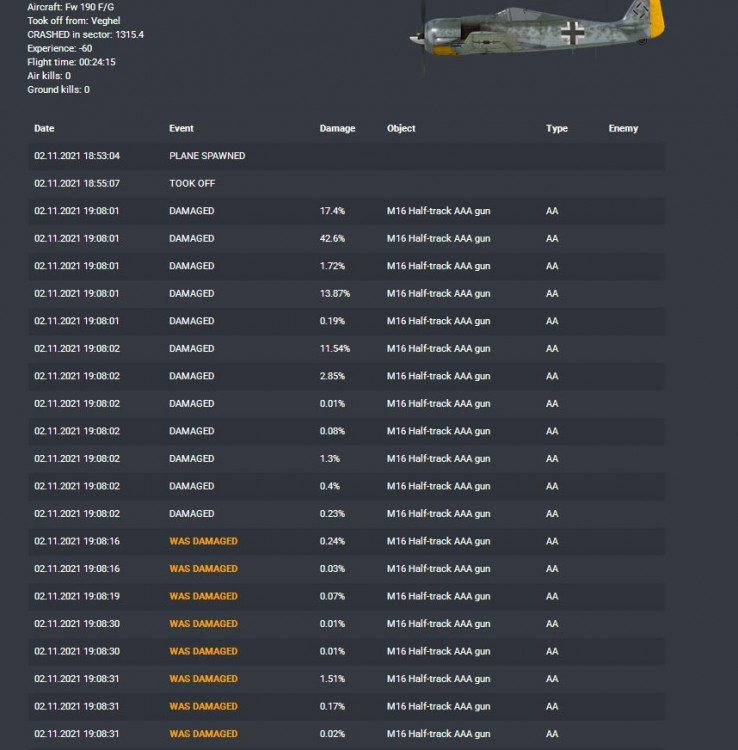
Task: Open the WAS DAMAGED event with 1.51% damage
Action: click(203, 679)
